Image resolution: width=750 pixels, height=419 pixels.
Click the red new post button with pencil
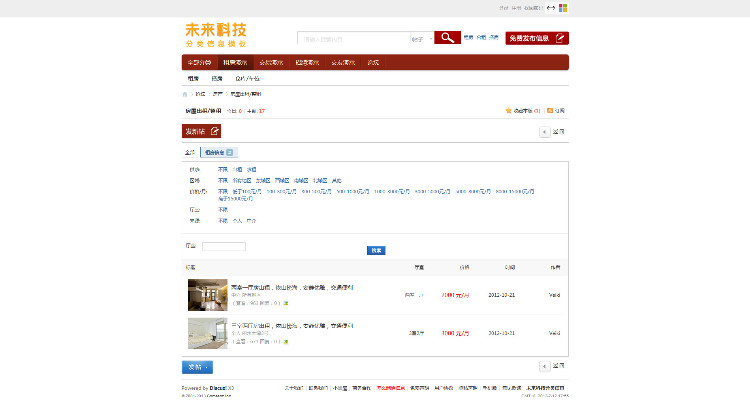[x=201, y=131]
